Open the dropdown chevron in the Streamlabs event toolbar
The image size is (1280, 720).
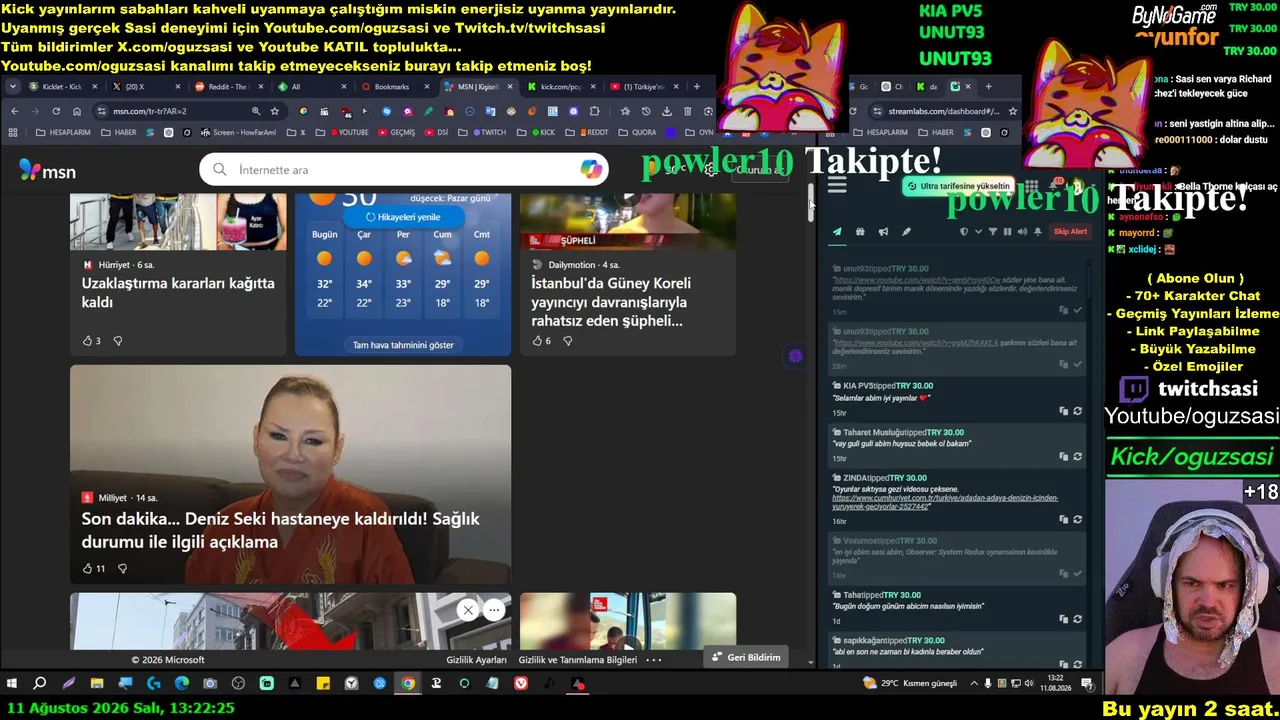[x=978, y=232]
